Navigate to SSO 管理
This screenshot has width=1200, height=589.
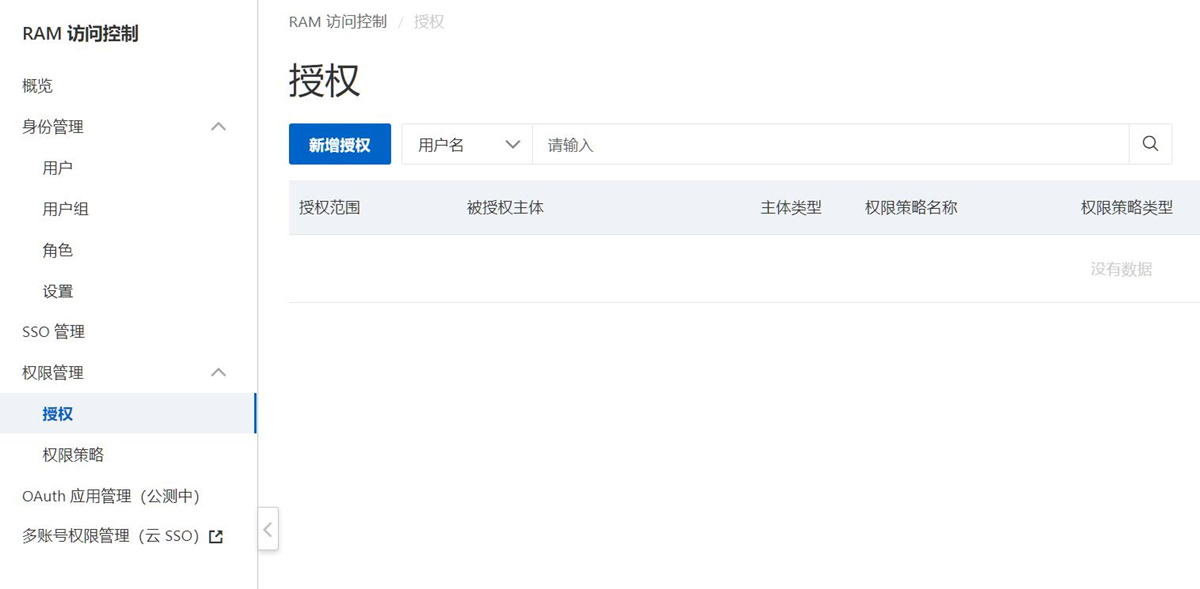click(54, 332)
